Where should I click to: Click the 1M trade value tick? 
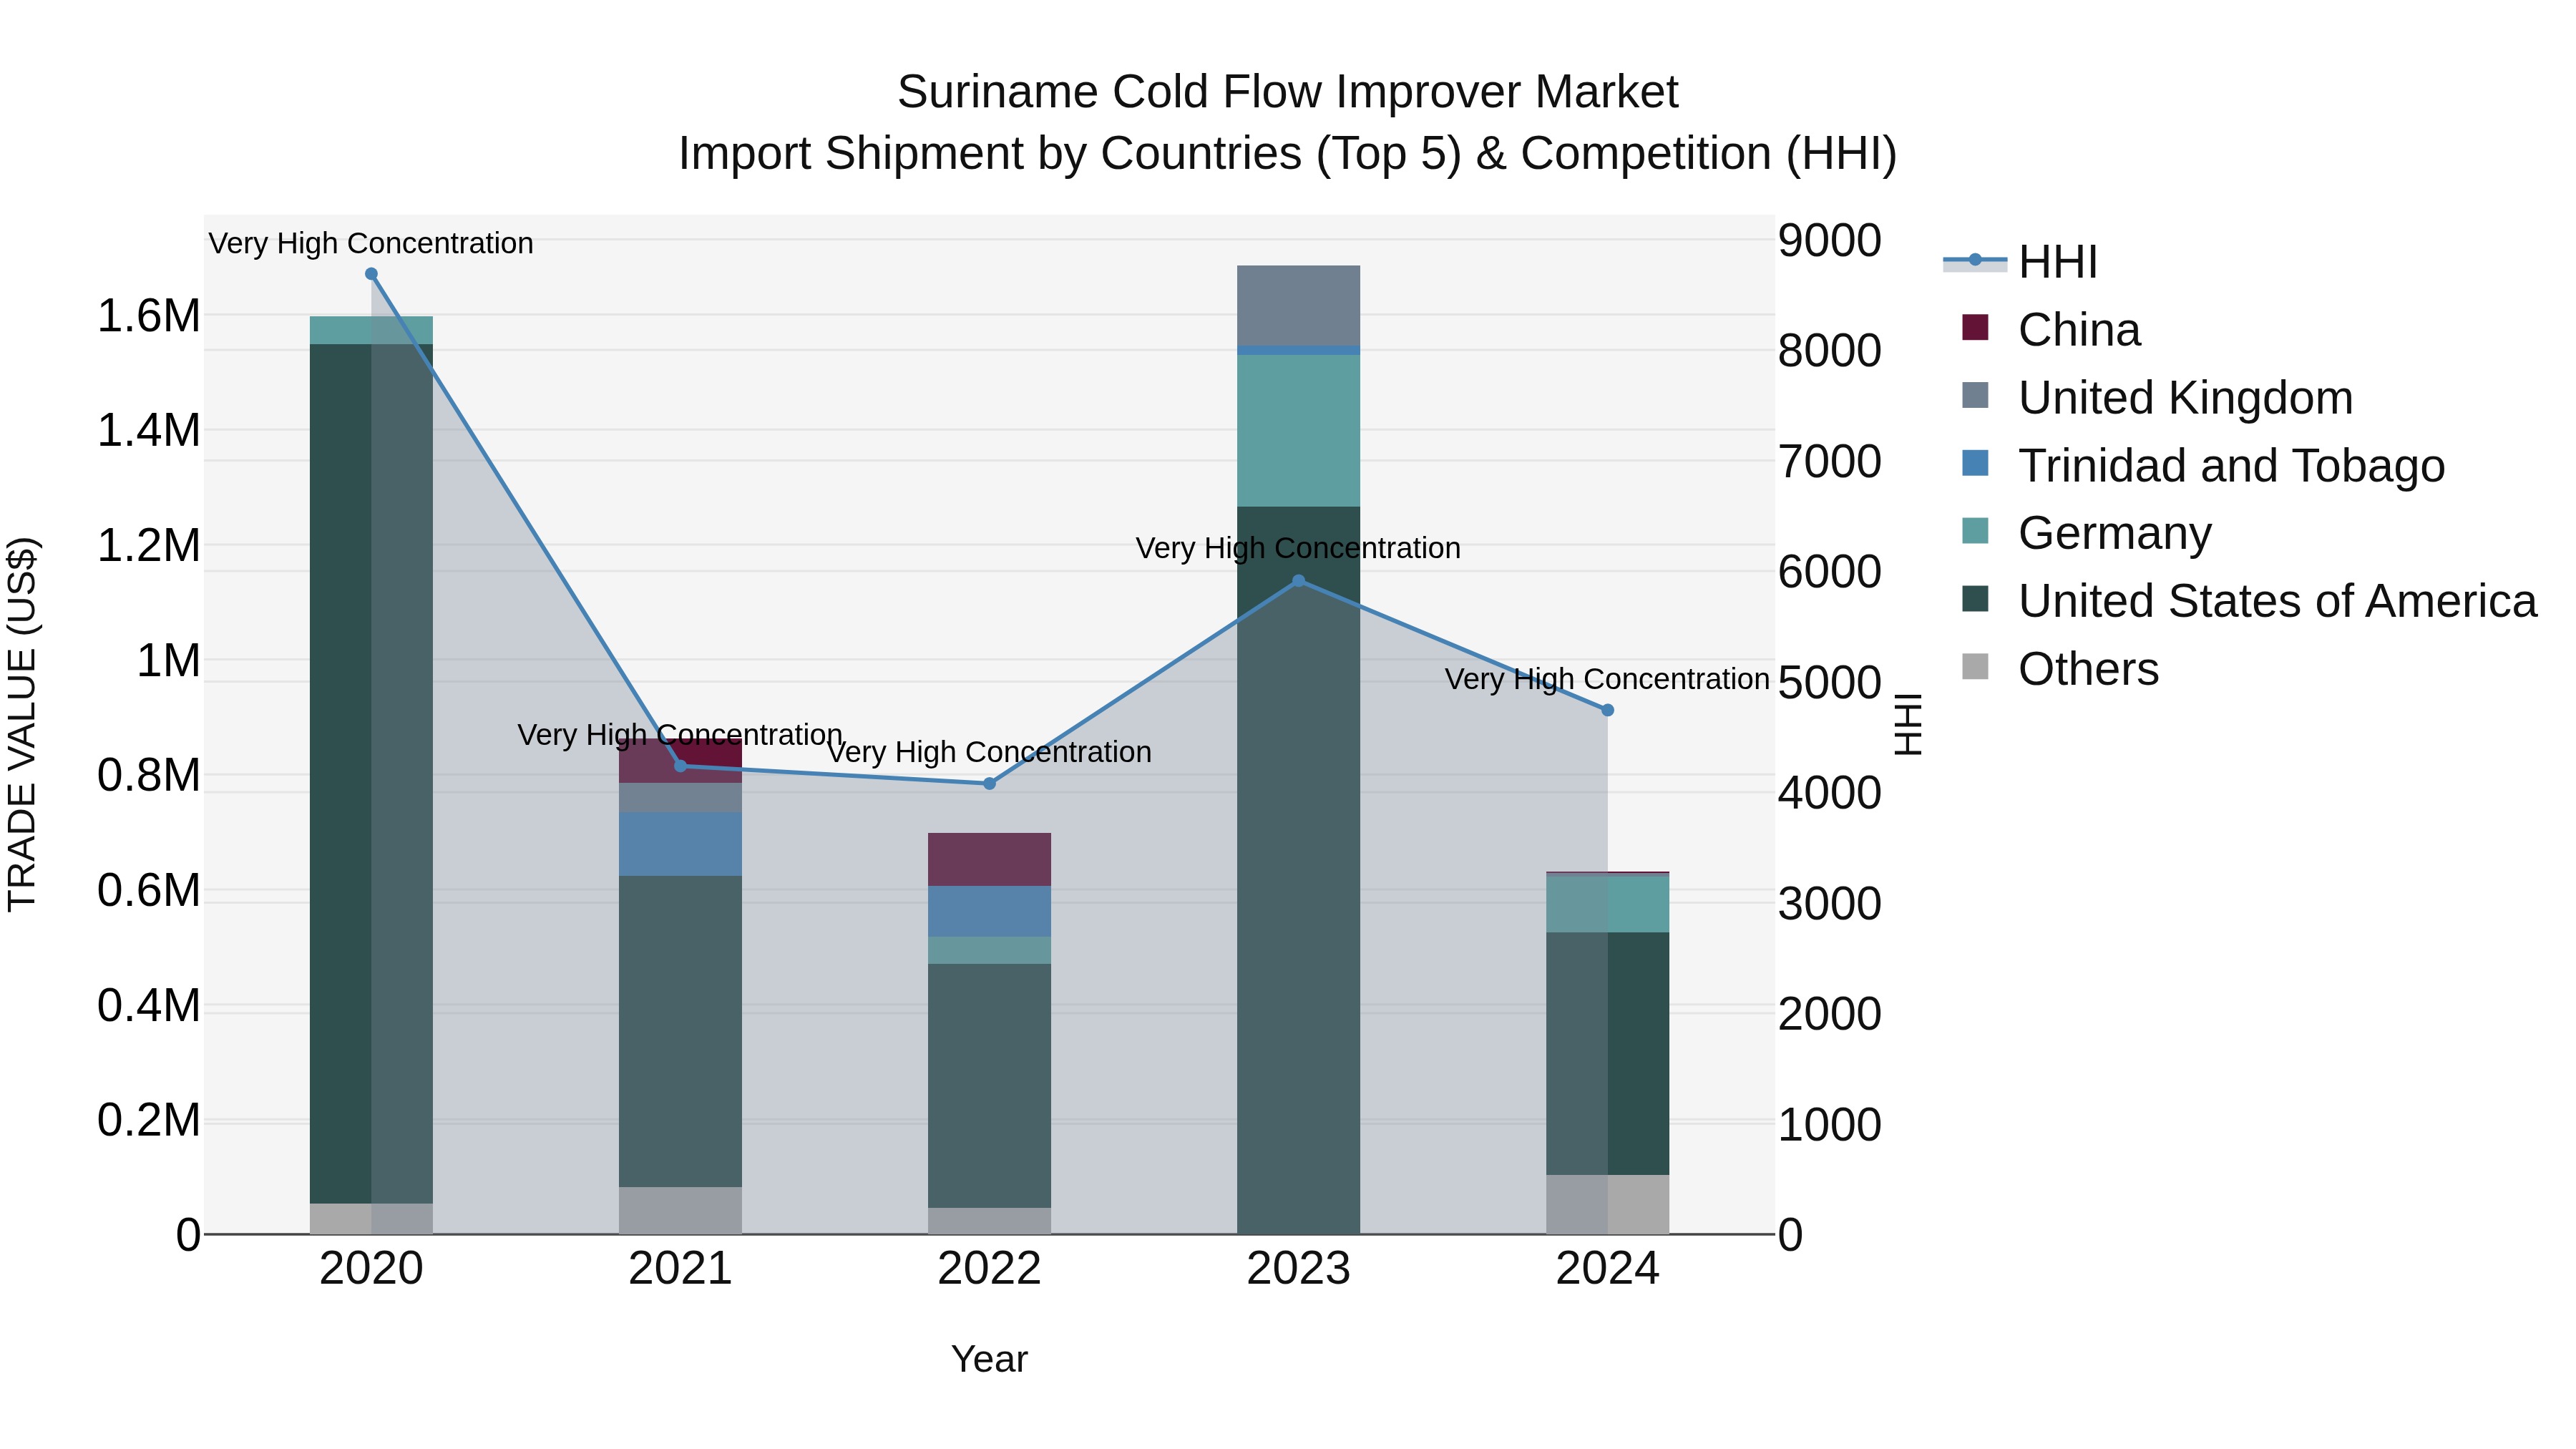tap(168, 661)
